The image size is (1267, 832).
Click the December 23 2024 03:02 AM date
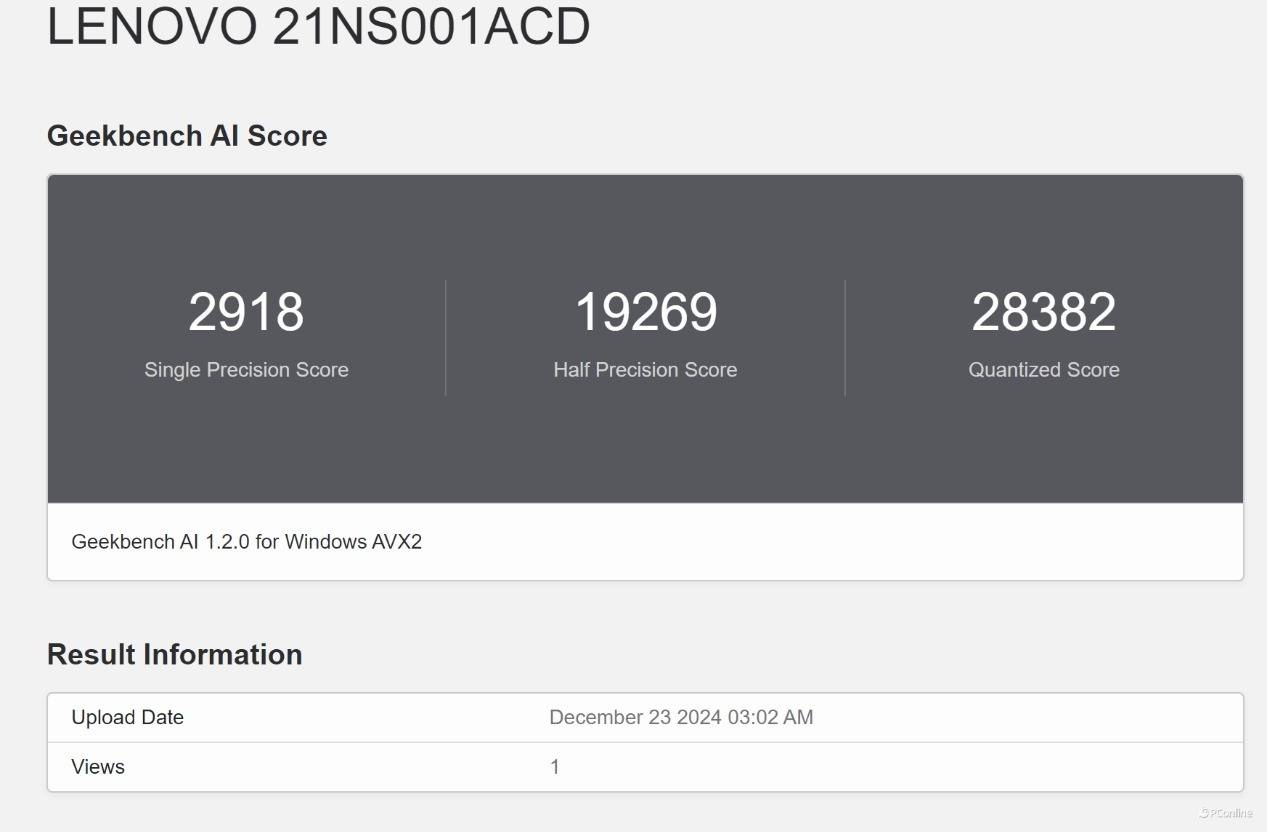(x=681, y=718)
